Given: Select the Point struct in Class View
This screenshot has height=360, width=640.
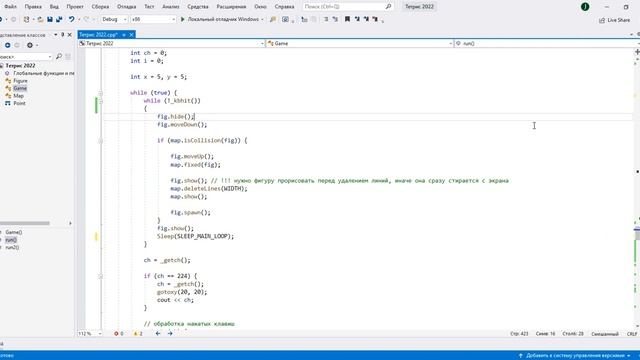Looking at the screenshot, I should [19, 103].
